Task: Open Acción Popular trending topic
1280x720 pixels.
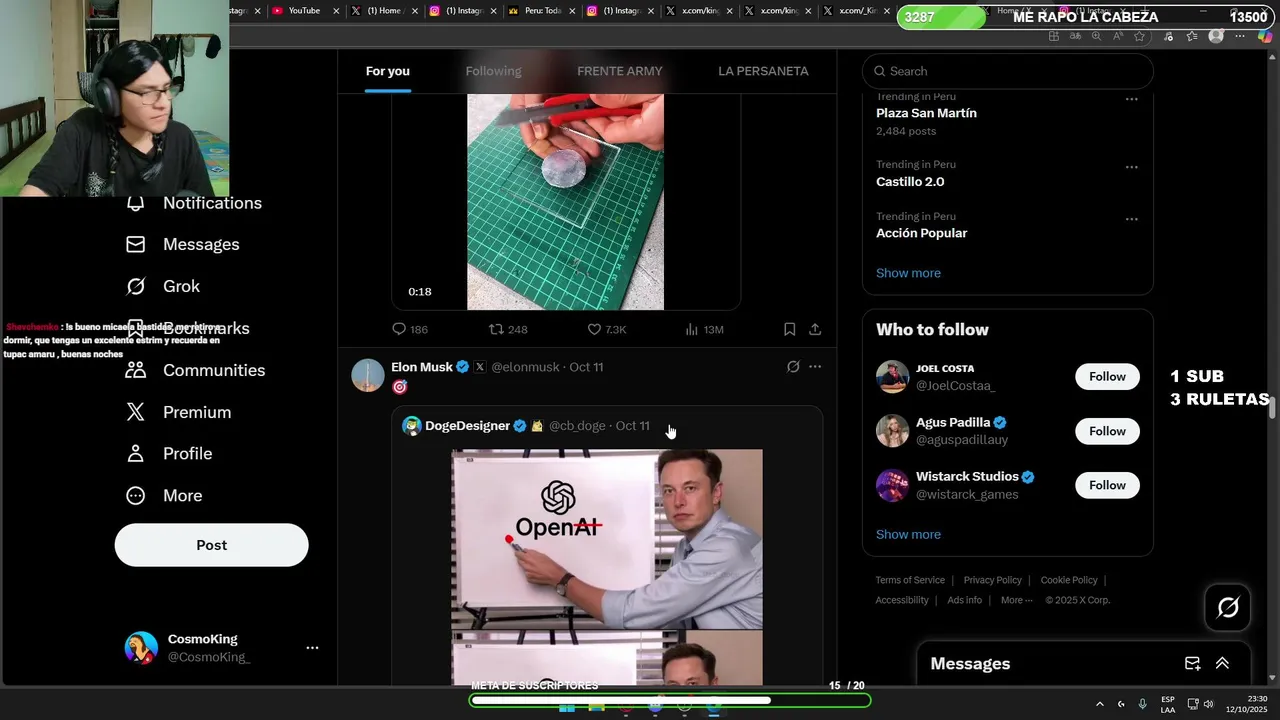Action: point(921,233)
